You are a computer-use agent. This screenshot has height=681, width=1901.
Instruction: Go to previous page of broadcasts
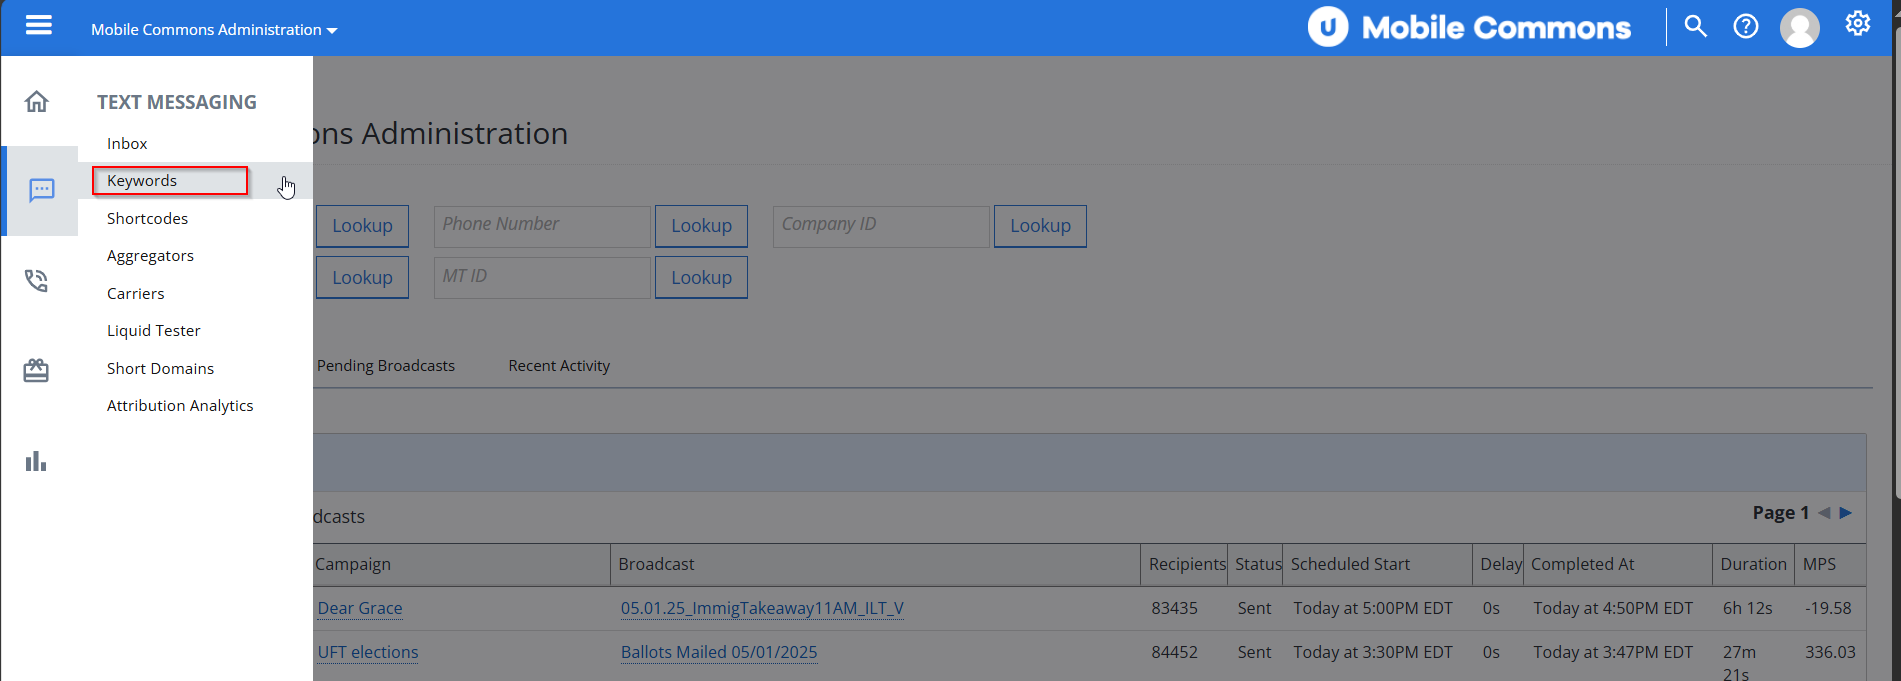[1824, 513]
